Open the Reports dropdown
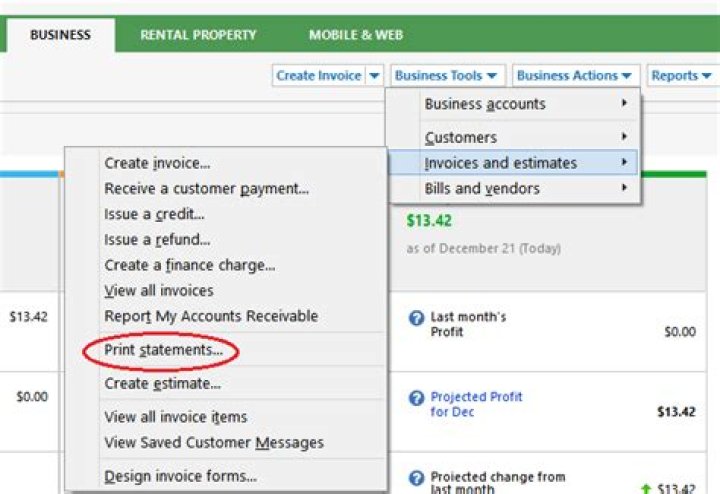The image size is (720, 494). (x=681, y=76)
